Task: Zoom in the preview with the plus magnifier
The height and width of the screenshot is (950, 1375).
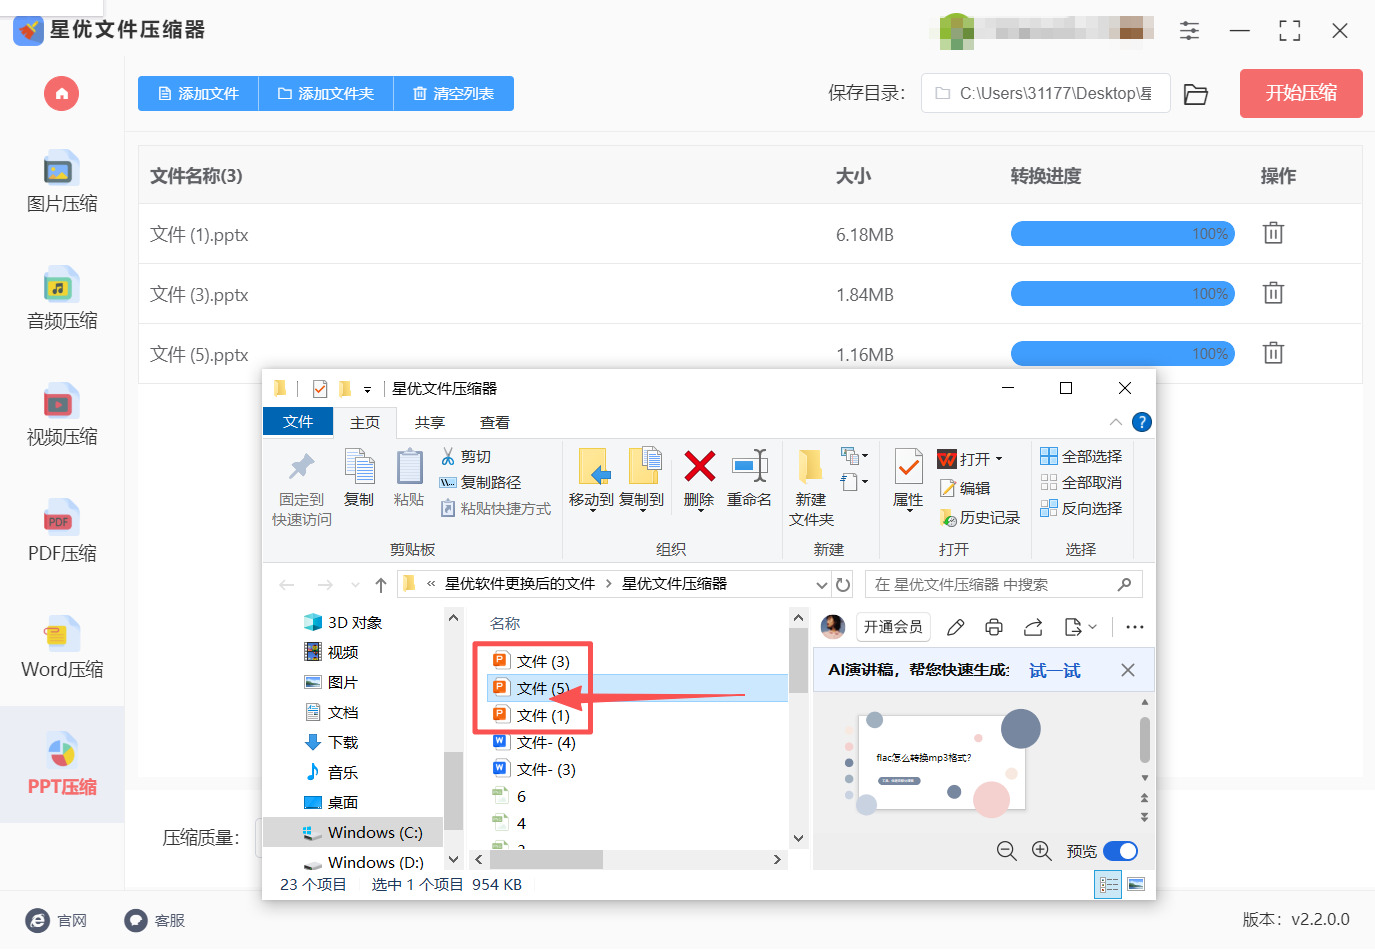Action: pyautogui.click(x=1042, y=851)
